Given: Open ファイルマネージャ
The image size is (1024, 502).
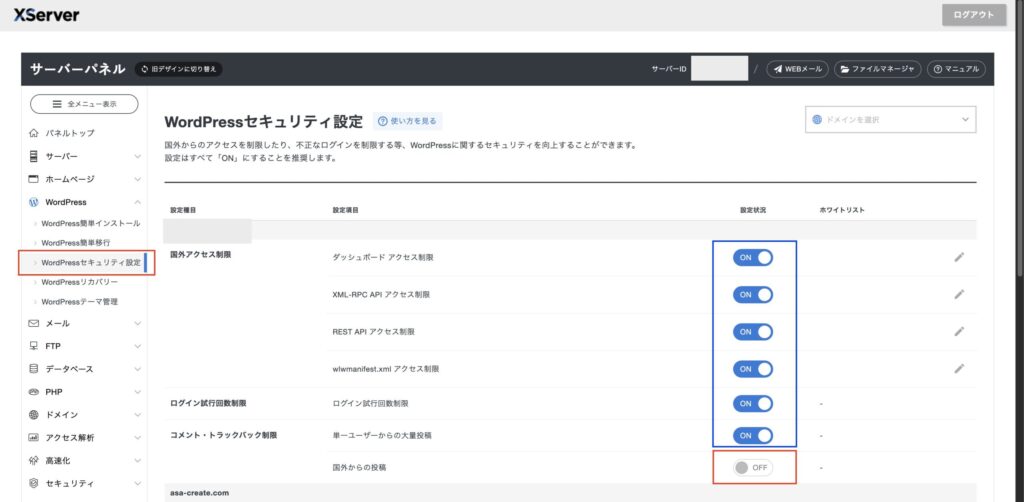Looking at the screenshot, I should [x=877, y=69].
